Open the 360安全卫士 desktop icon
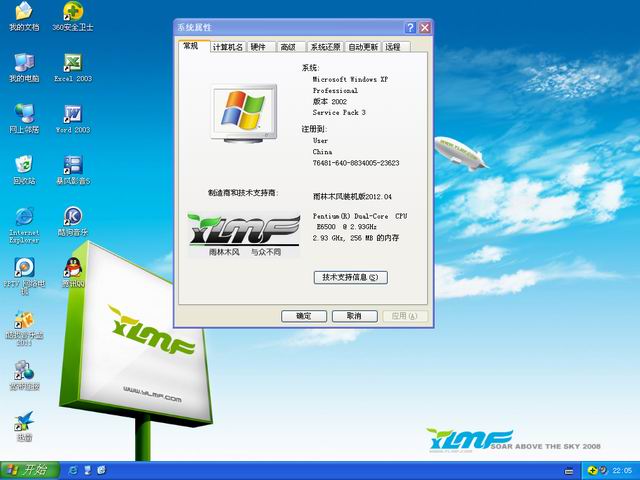The height and width of the screenshot is (480, 640). click(72, 12)
